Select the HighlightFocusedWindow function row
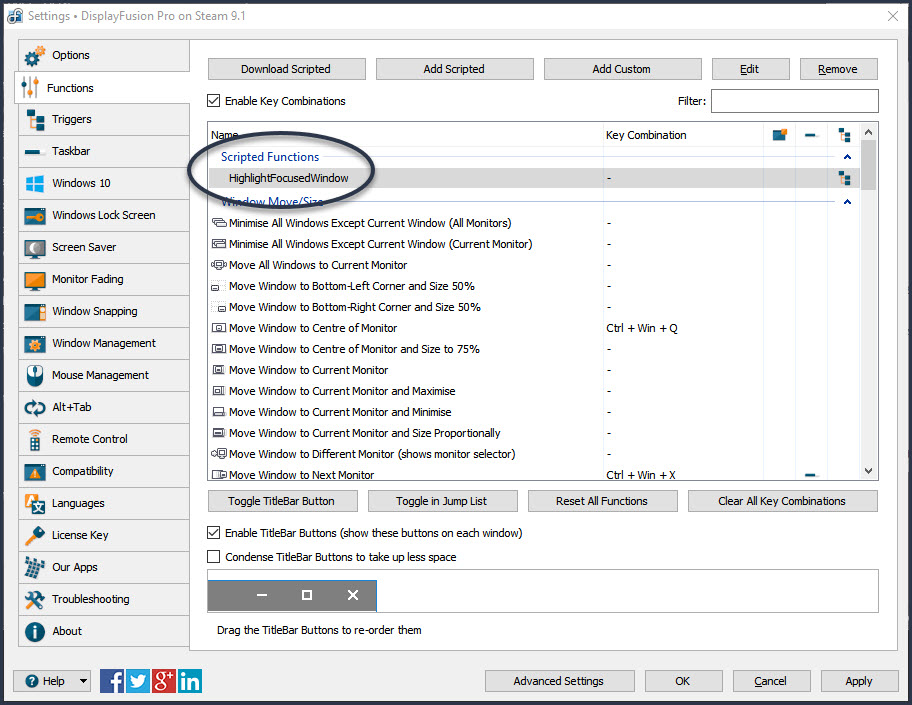This screenshot has height=705, width=912. tap(533, 178)
